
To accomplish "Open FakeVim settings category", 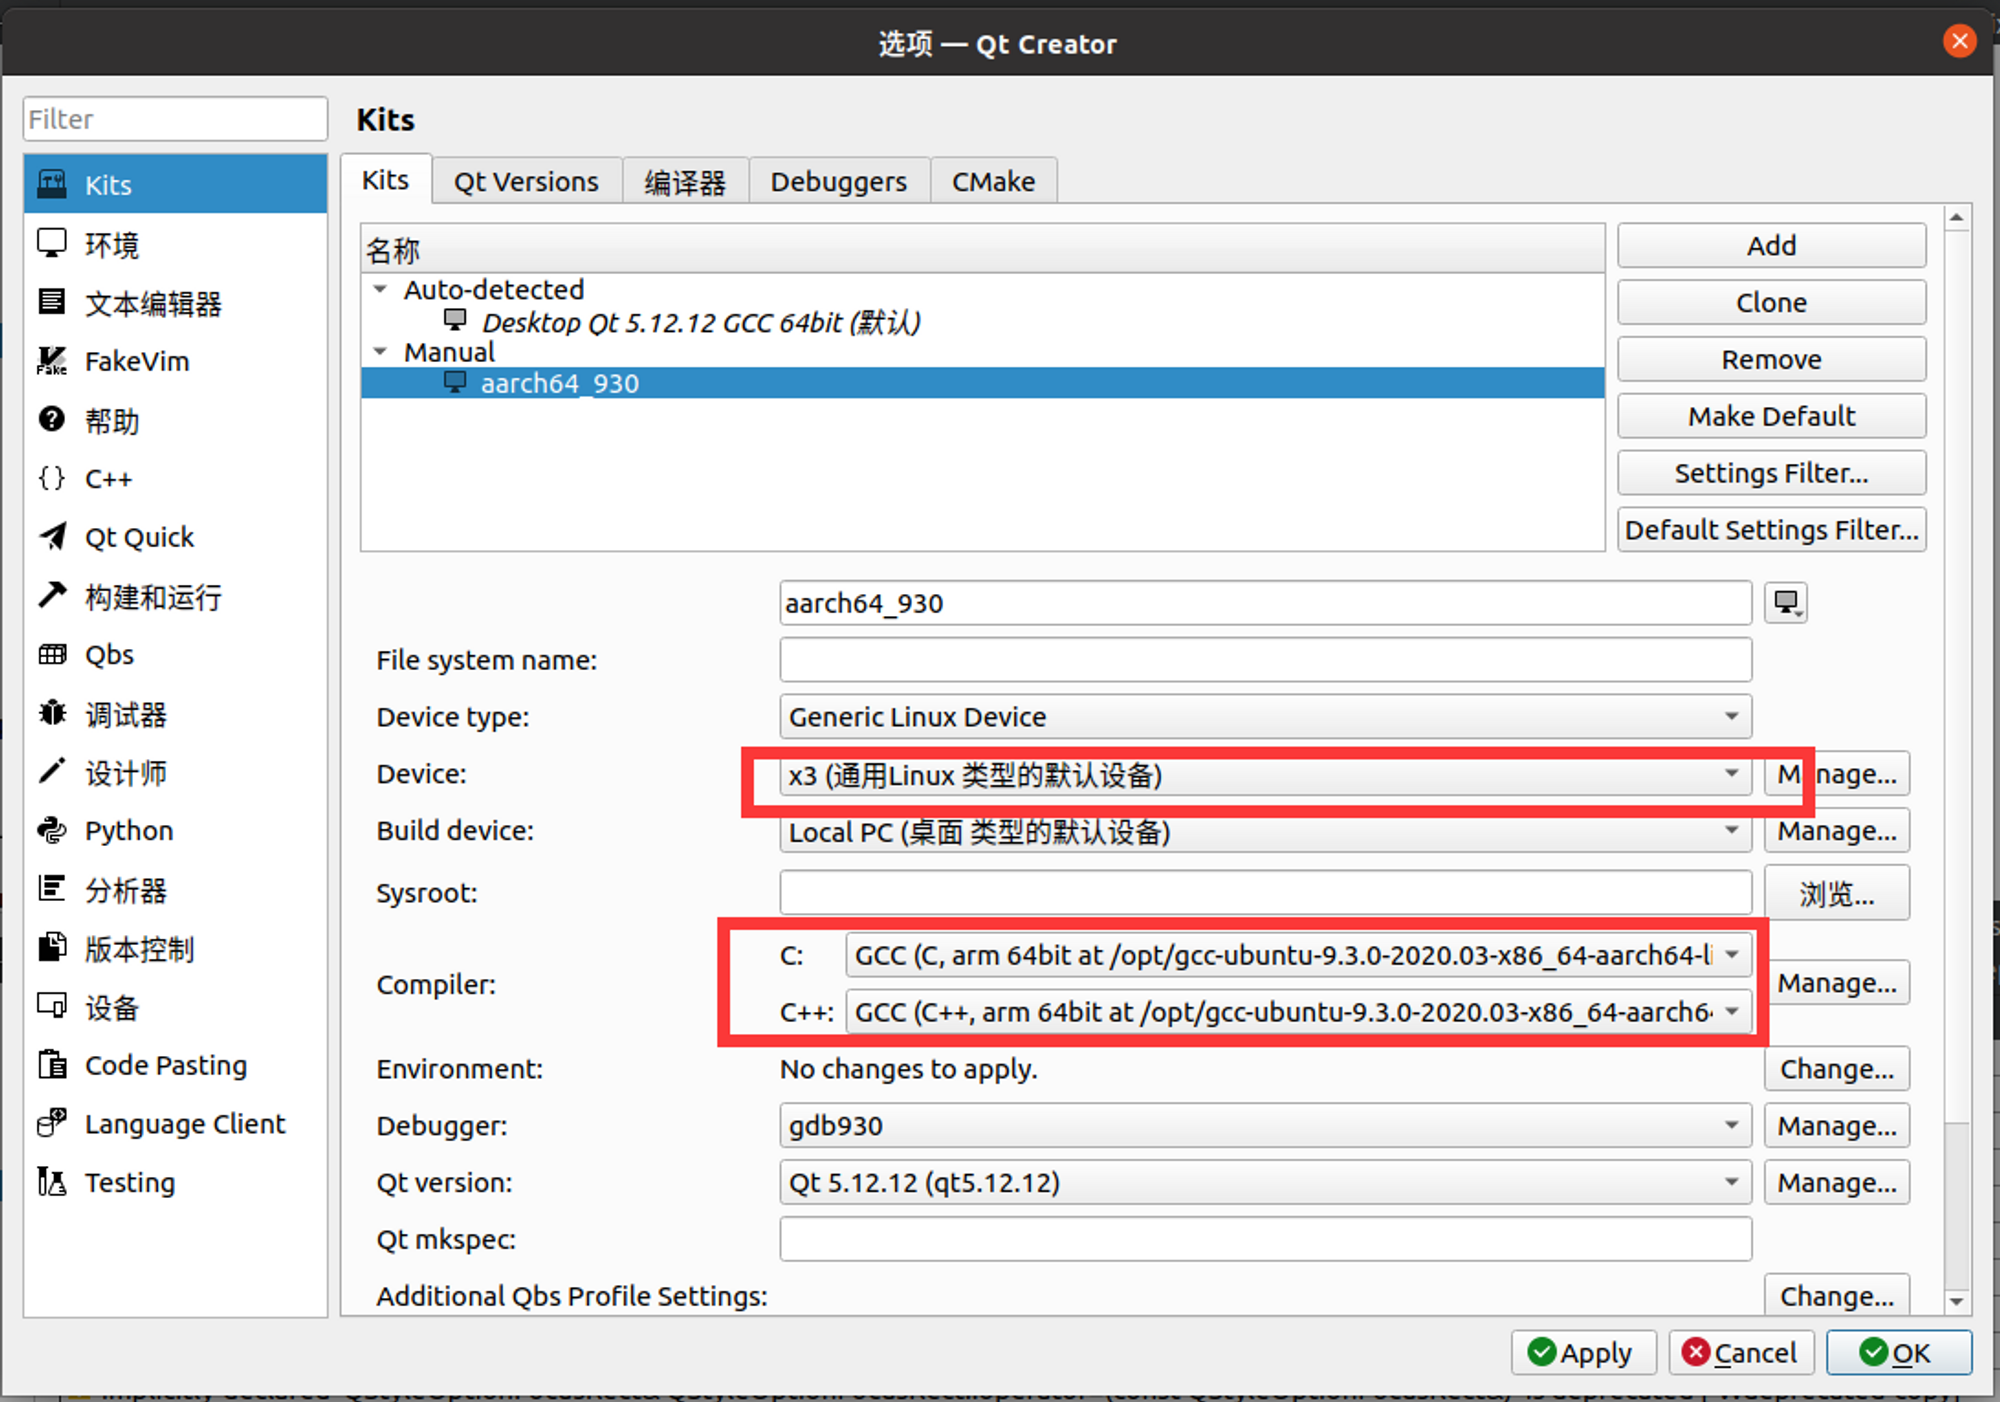I will (x=175, y=361).
